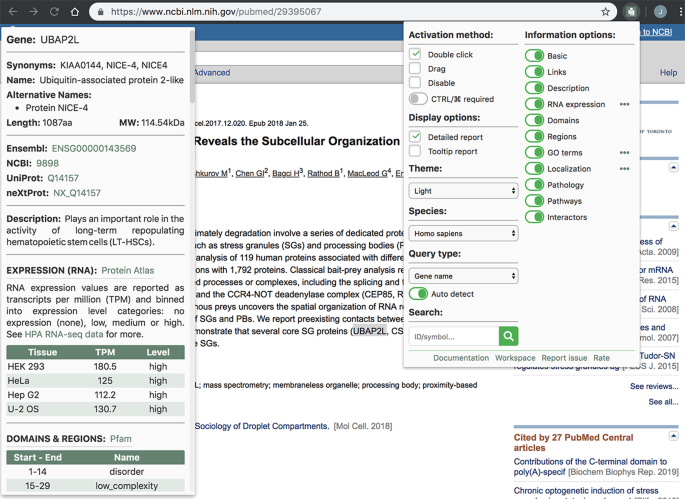Open GO terms more options dots
The image size is (685, 499).
pos(624,152)
